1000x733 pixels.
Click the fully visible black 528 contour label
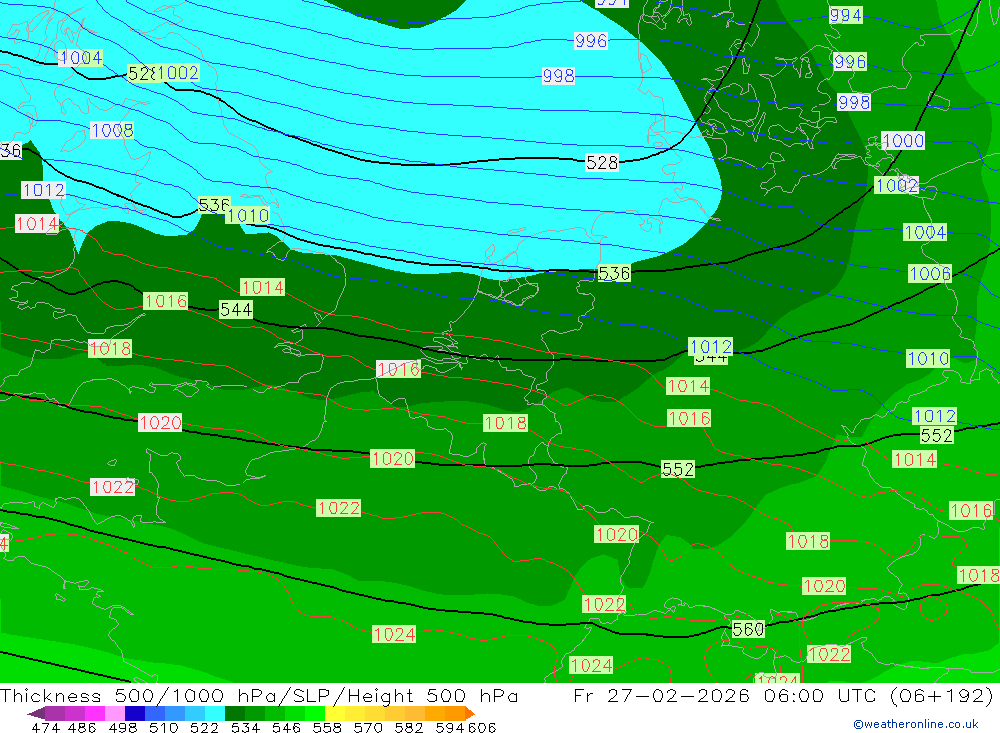click(602, 163)
